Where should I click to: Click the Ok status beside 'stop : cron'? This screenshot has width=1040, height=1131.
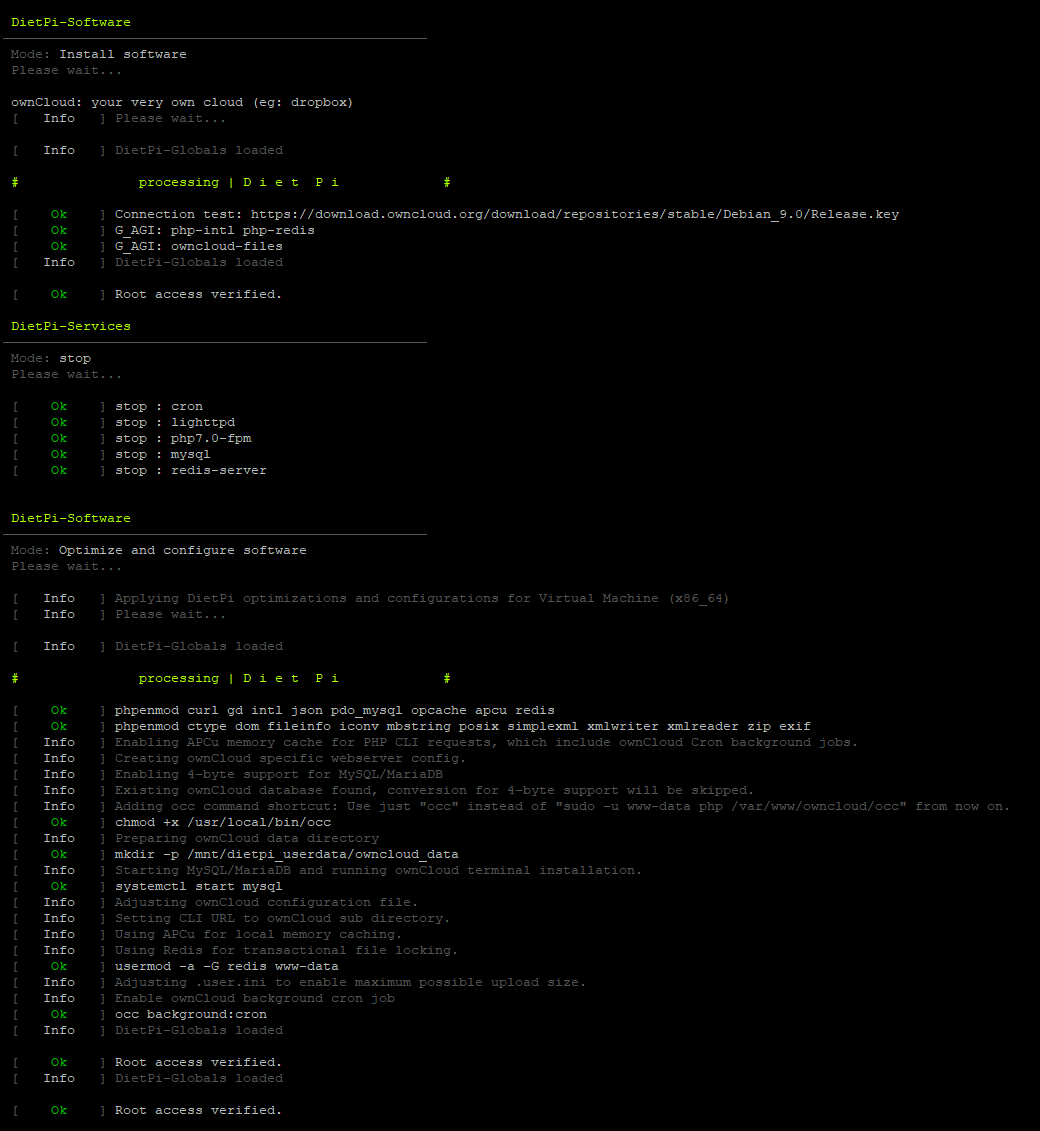(59, 407)
